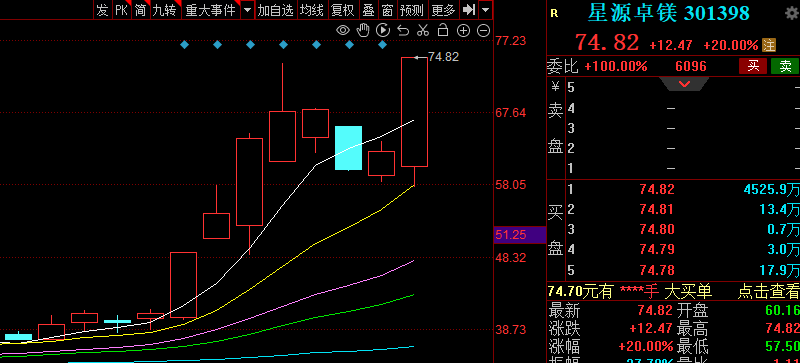
Task: Toggle 均线 moving averages display
Action: [x=311, y=10]
